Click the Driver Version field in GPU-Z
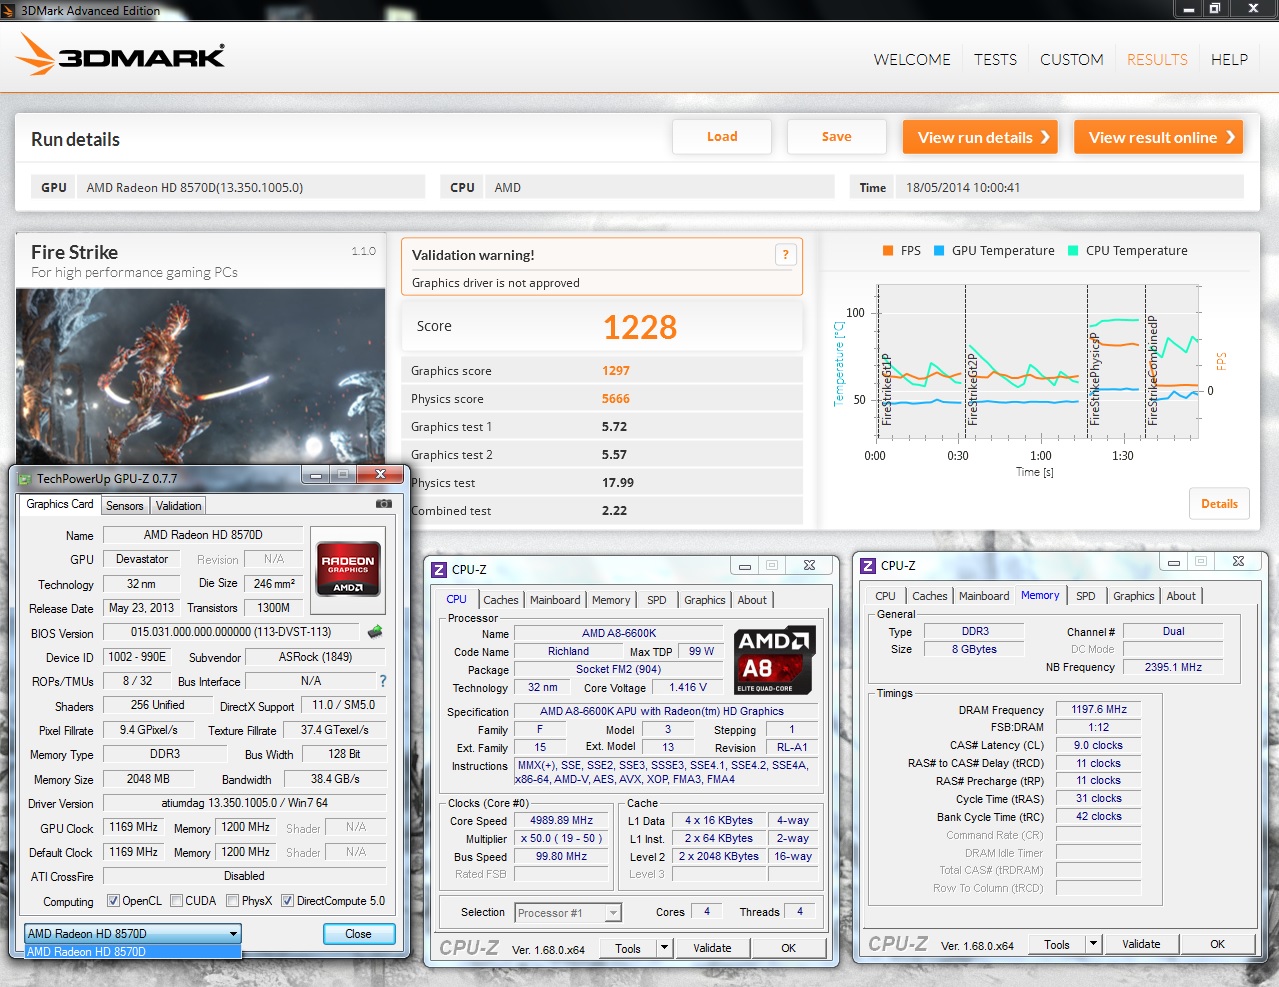 point(245,803)
